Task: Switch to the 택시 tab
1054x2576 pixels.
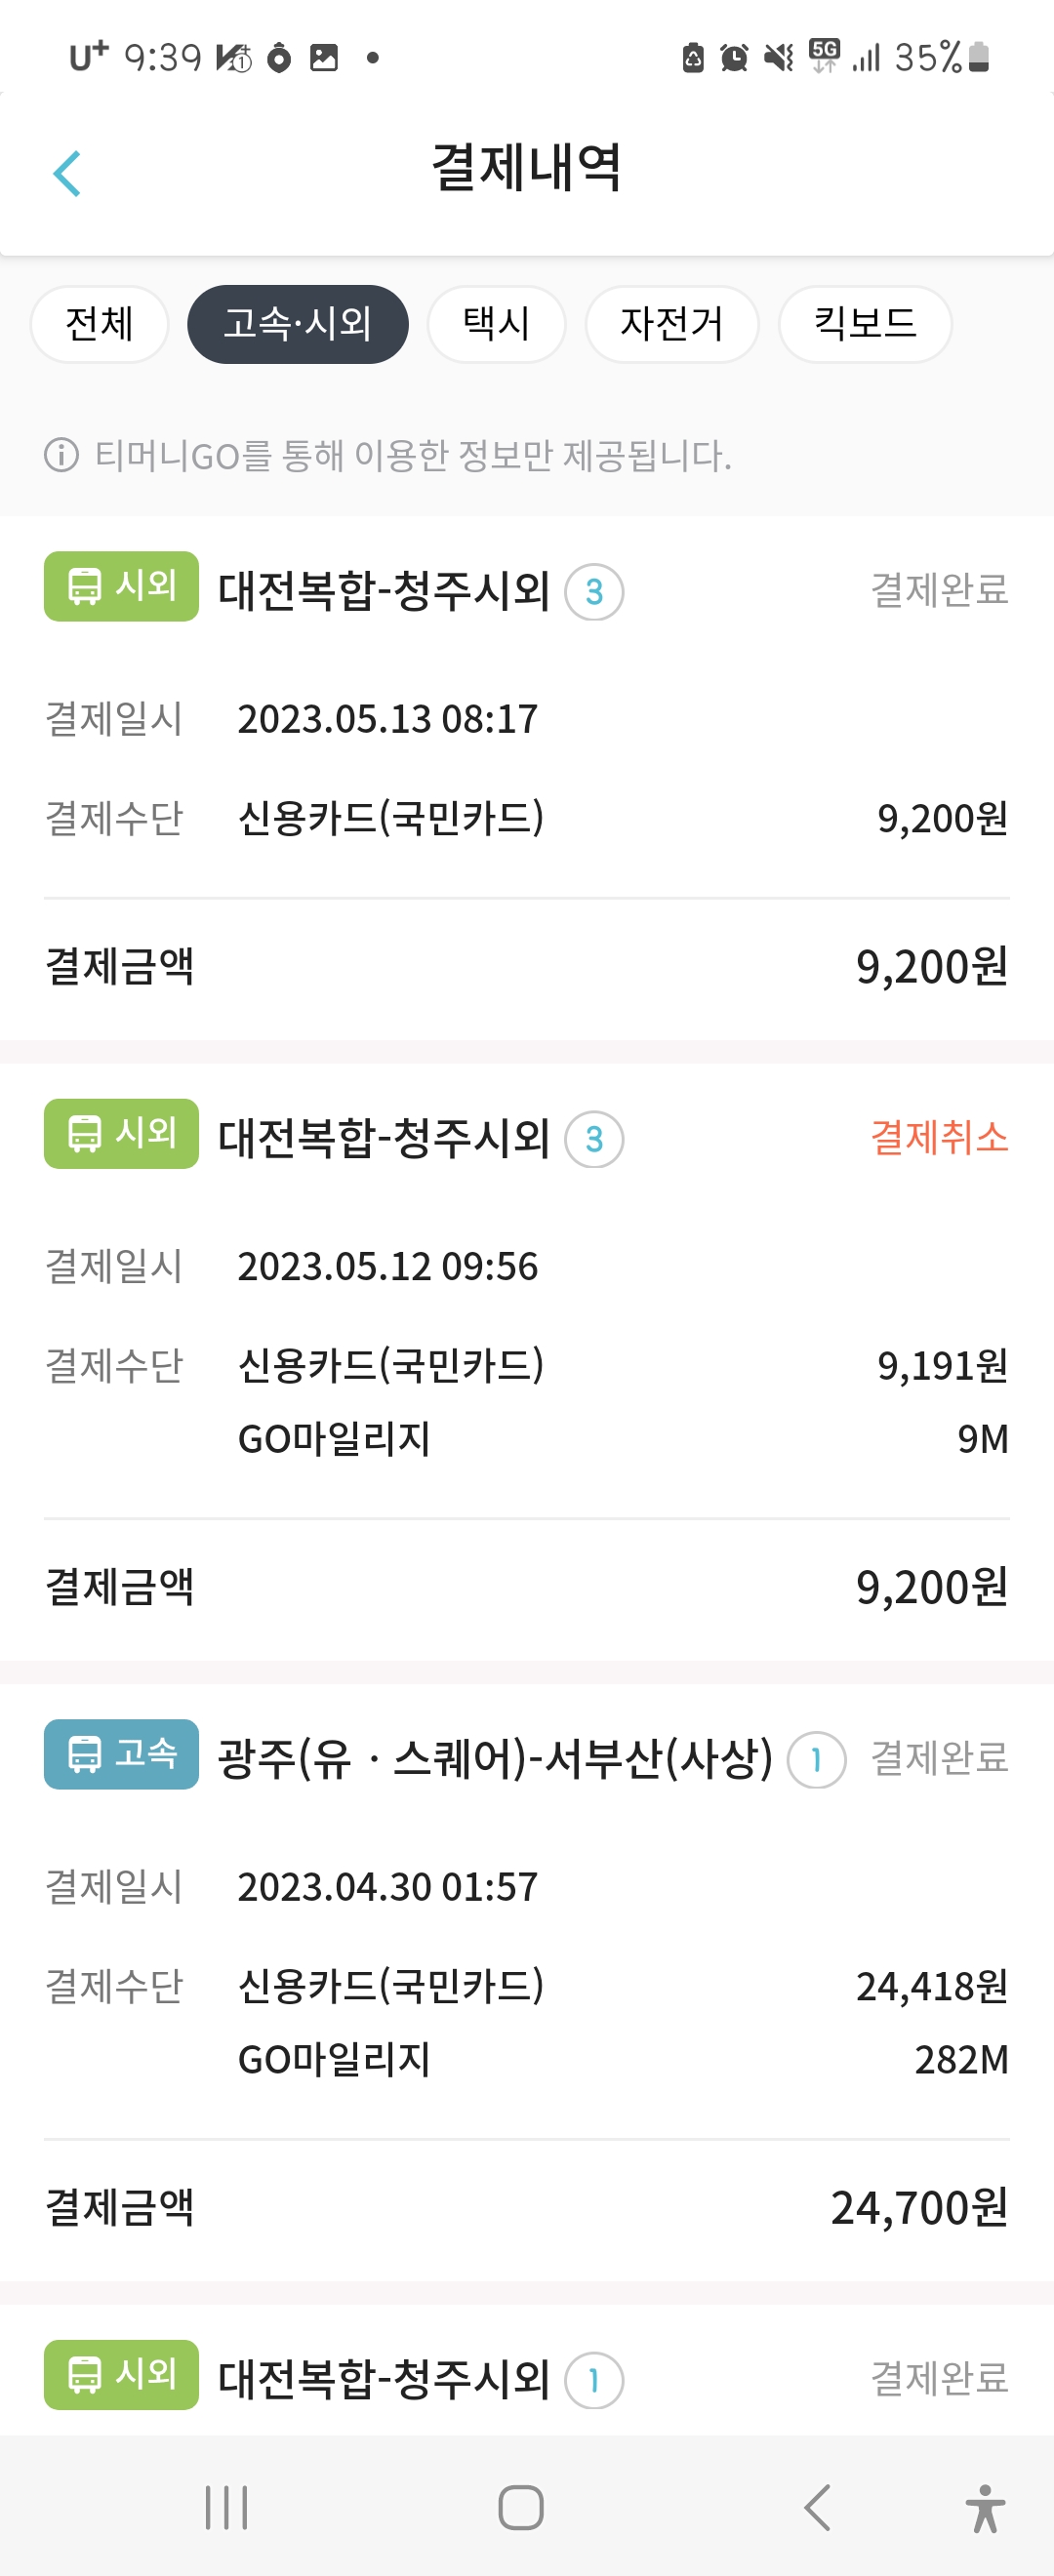Action: pyautogui.click(x=496, y=324)
